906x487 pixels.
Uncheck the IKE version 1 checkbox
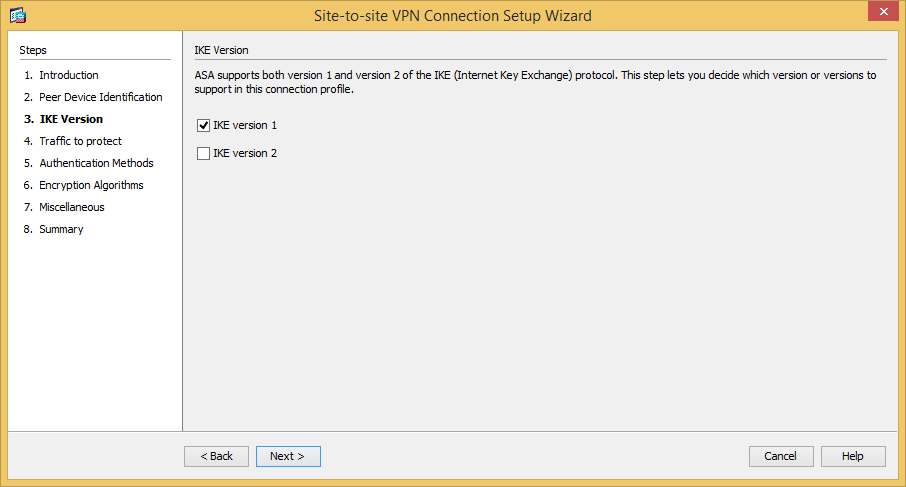(203, 125)
